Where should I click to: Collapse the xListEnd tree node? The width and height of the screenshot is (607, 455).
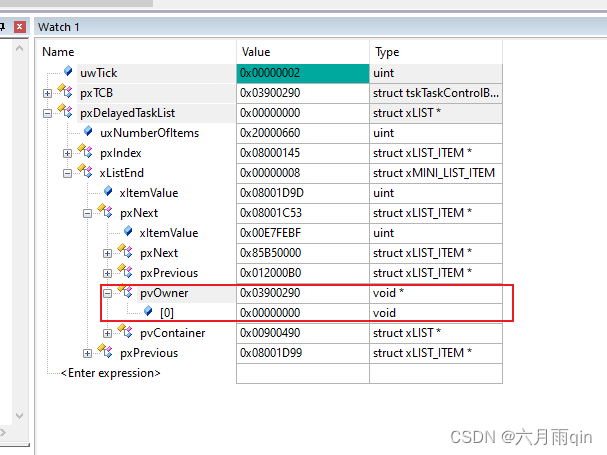coord(68,173)
